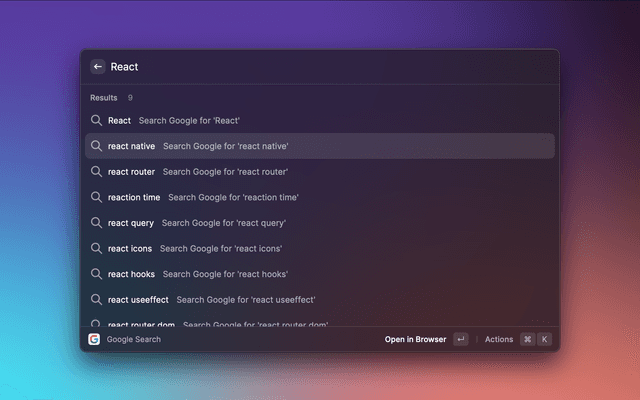Click the Google Search logo icon
Screen dimensions: 640x400
click(94, 339)
